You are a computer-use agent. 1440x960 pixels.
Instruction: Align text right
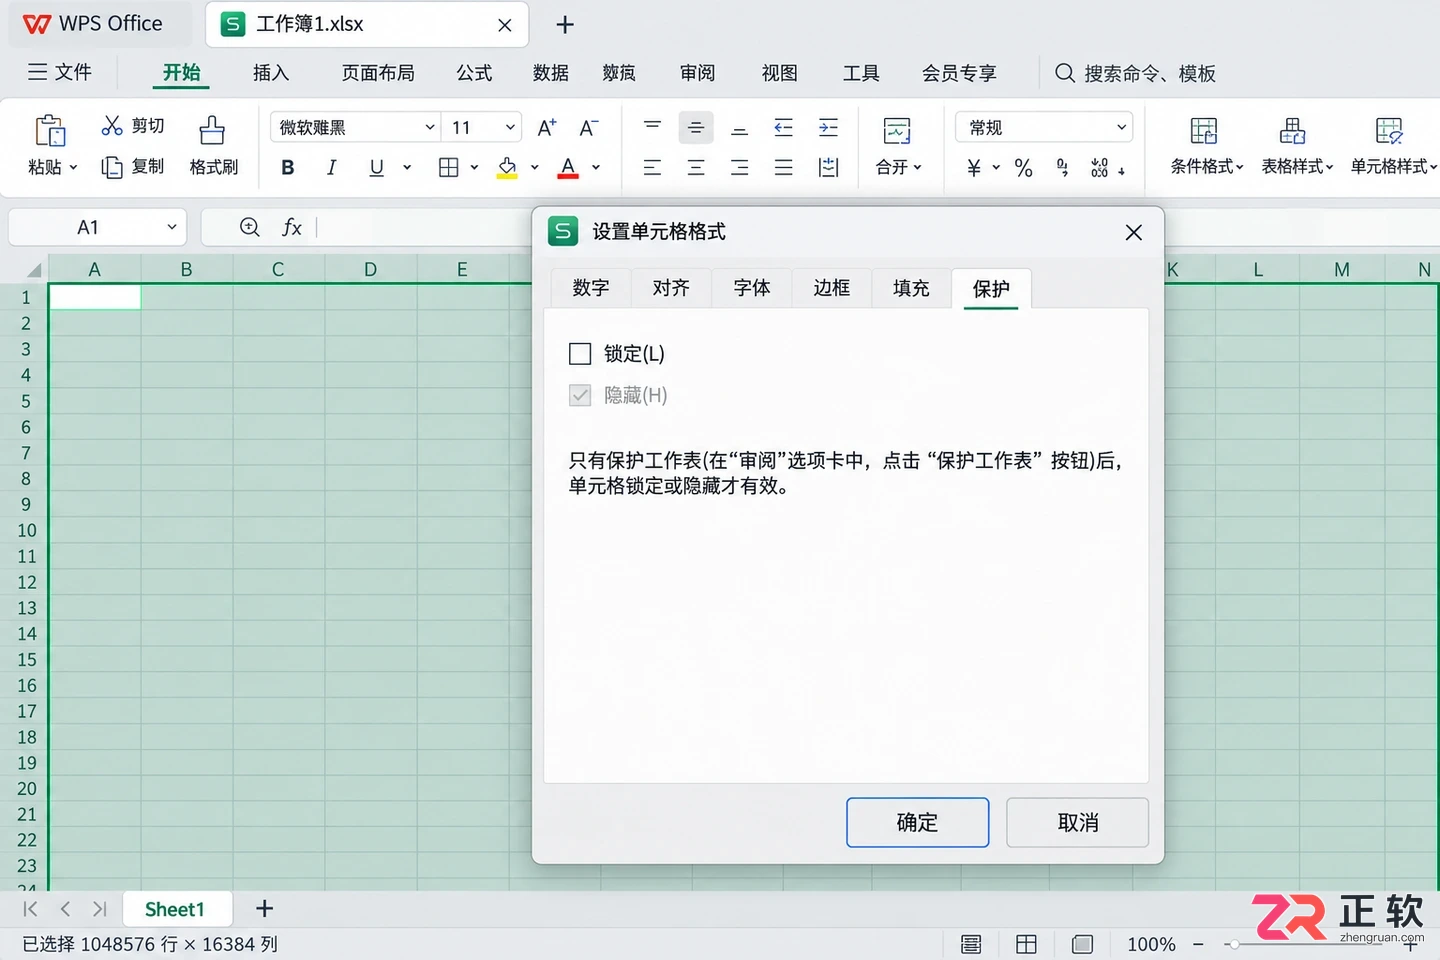pyautogui.click(x=740, y=167)
